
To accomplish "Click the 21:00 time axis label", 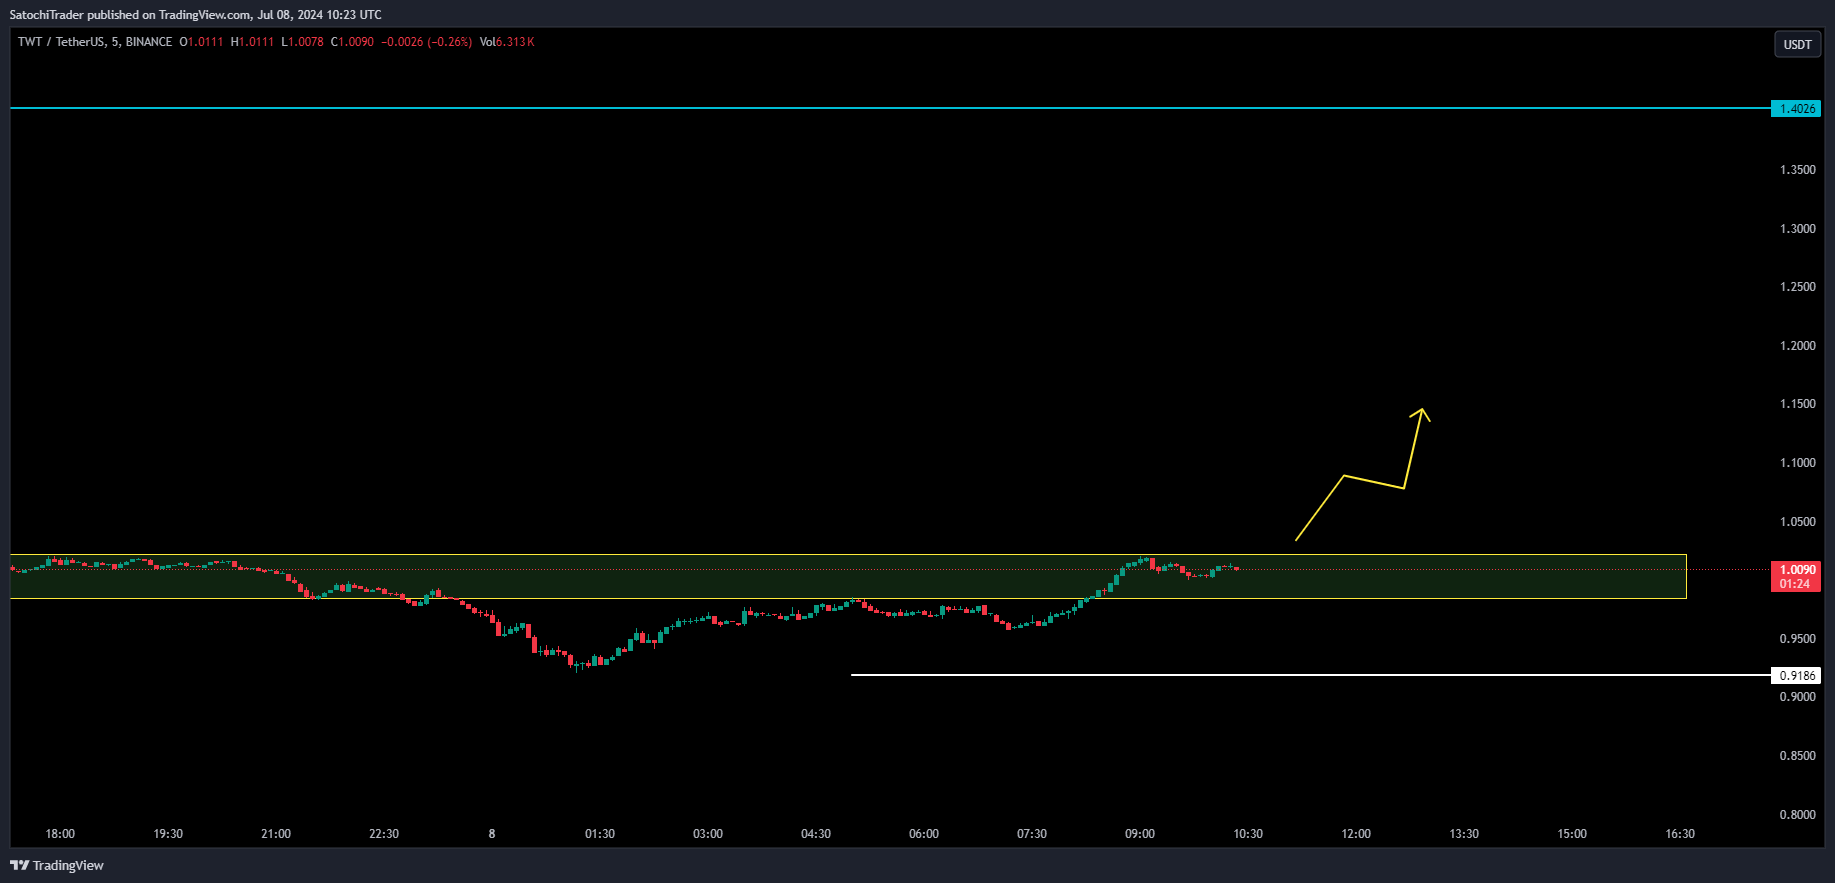I will click(276, 834).
